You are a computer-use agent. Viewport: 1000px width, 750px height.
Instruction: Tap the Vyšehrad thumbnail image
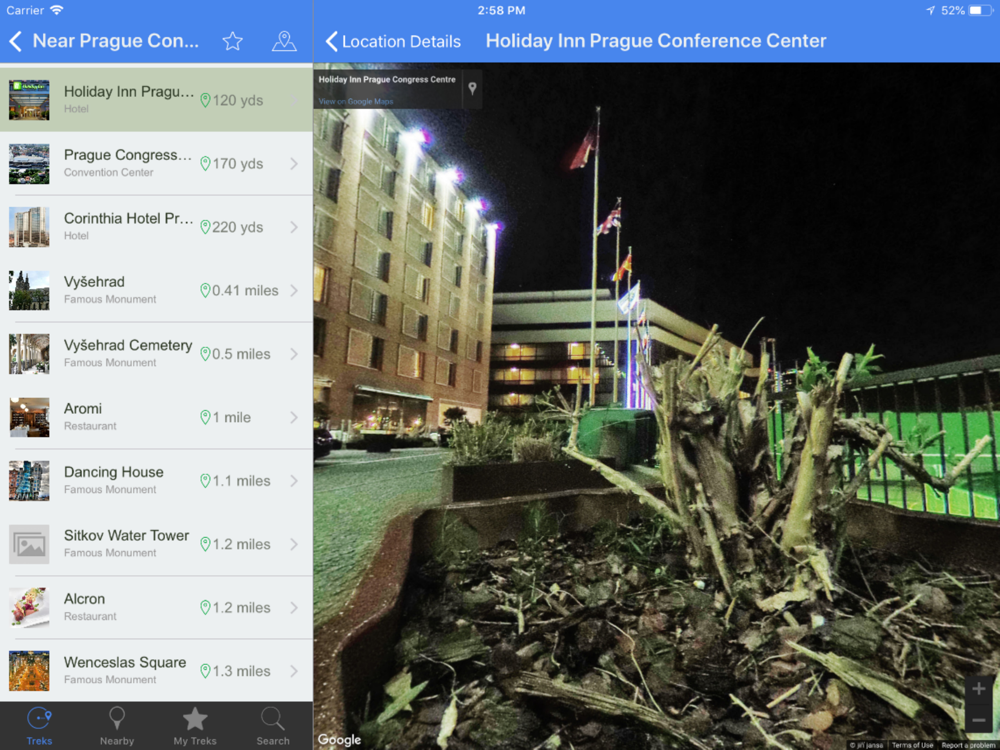(29, 291)
